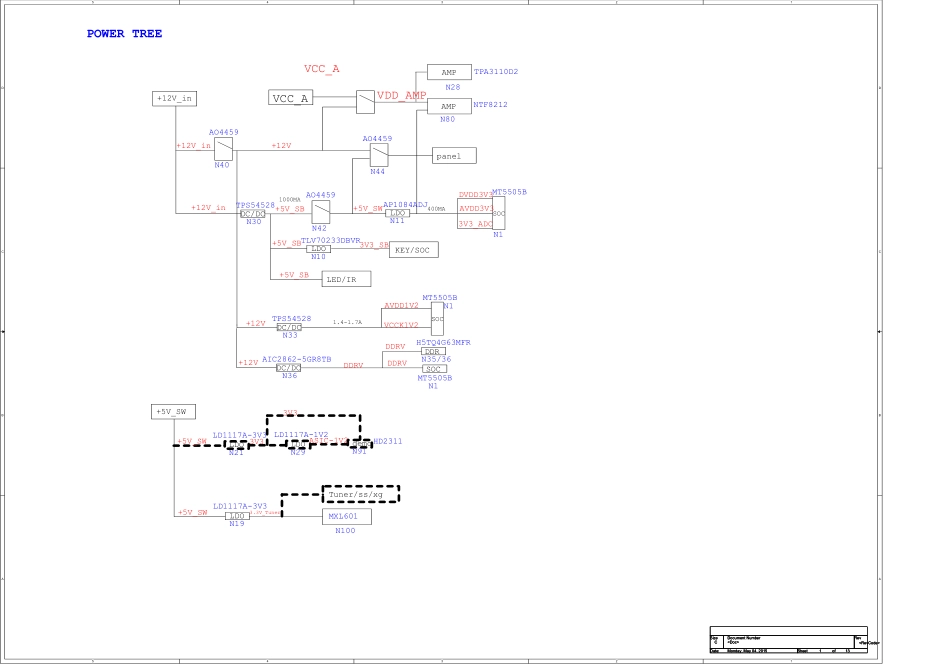Select the panel load box
This screenshot has height=672, width=950.
click(x=454, y=156)
